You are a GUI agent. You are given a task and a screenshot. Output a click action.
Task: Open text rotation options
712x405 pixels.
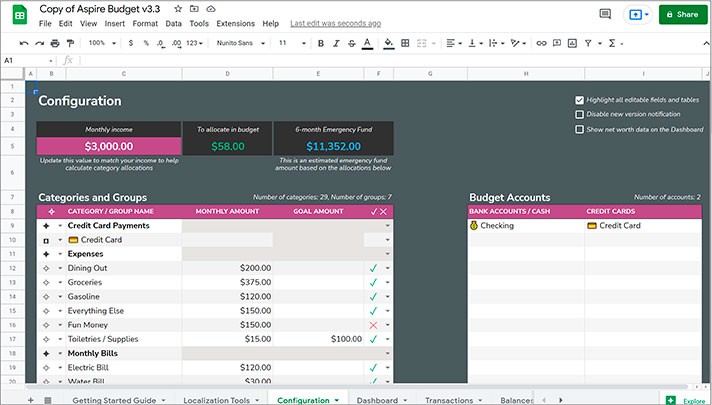tap(518, 43)
